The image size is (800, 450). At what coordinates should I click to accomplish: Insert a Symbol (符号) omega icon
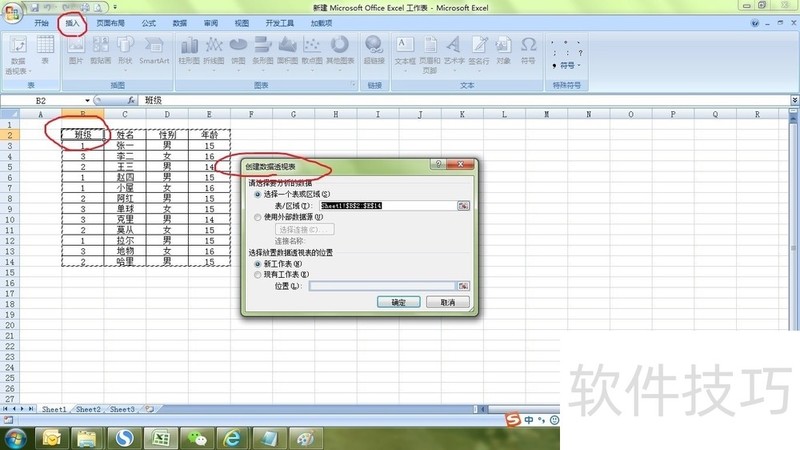point(528,50)
